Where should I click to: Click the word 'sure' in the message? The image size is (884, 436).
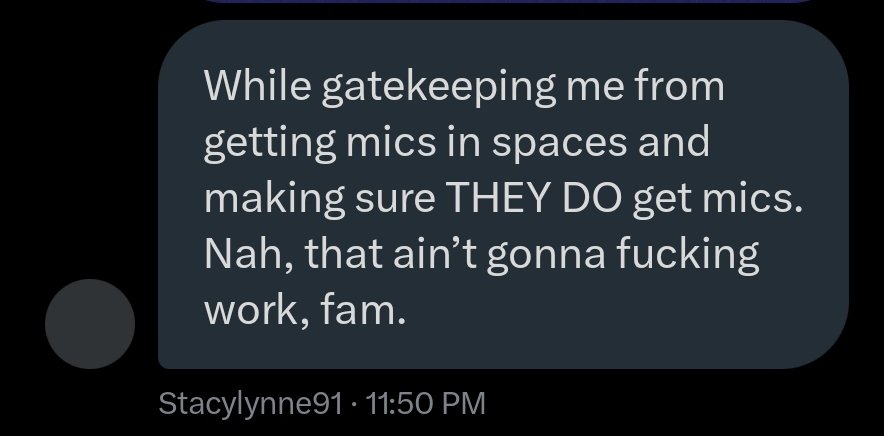(x=389, y=198)
